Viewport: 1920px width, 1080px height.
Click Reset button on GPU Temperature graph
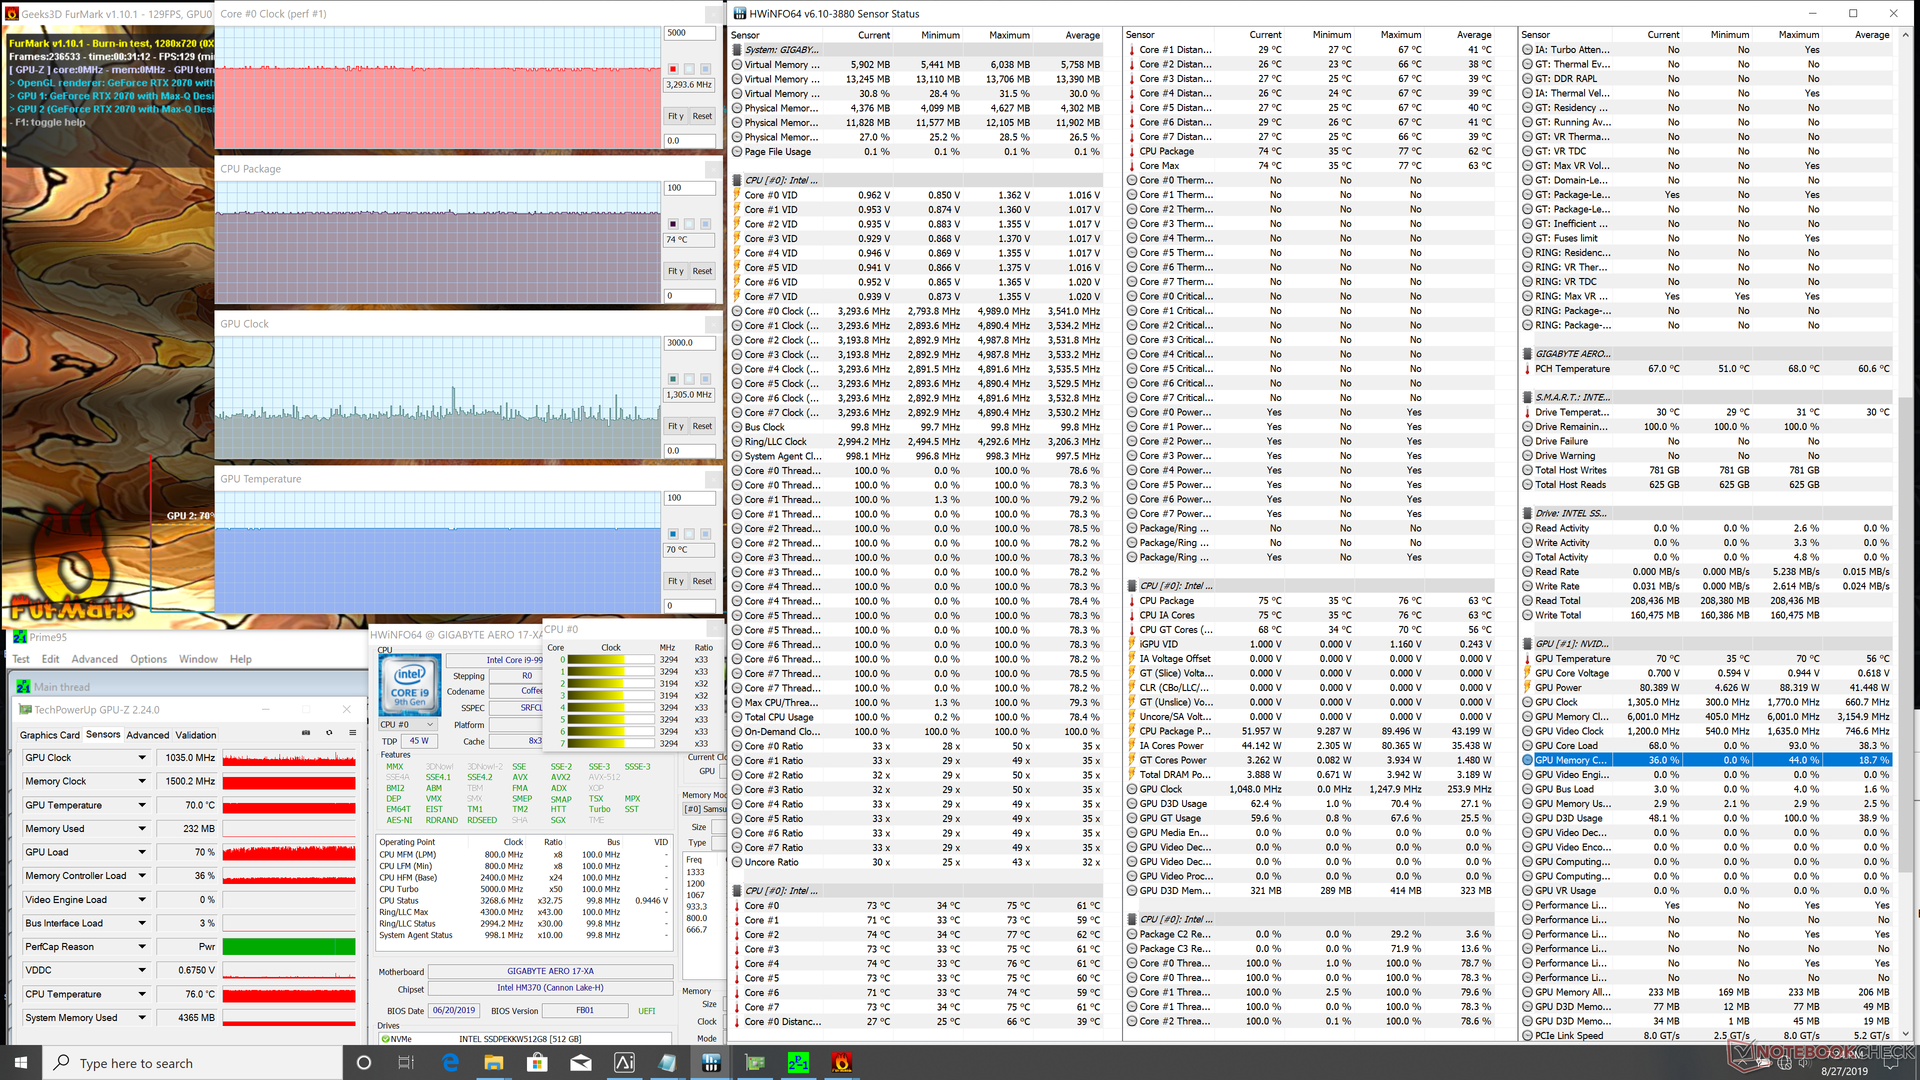(x=702, y=581)
